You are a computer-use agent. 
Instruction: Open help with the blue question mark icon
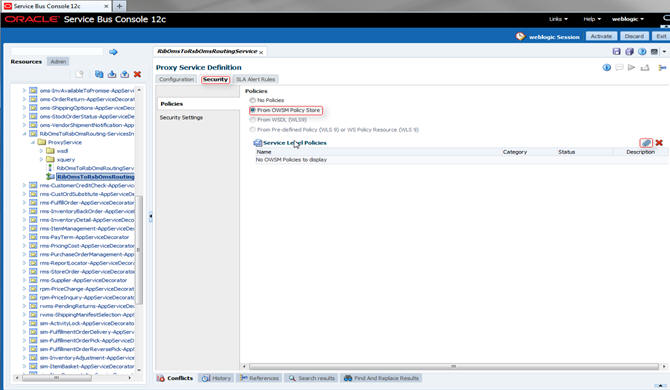click(x=642, y=52)
